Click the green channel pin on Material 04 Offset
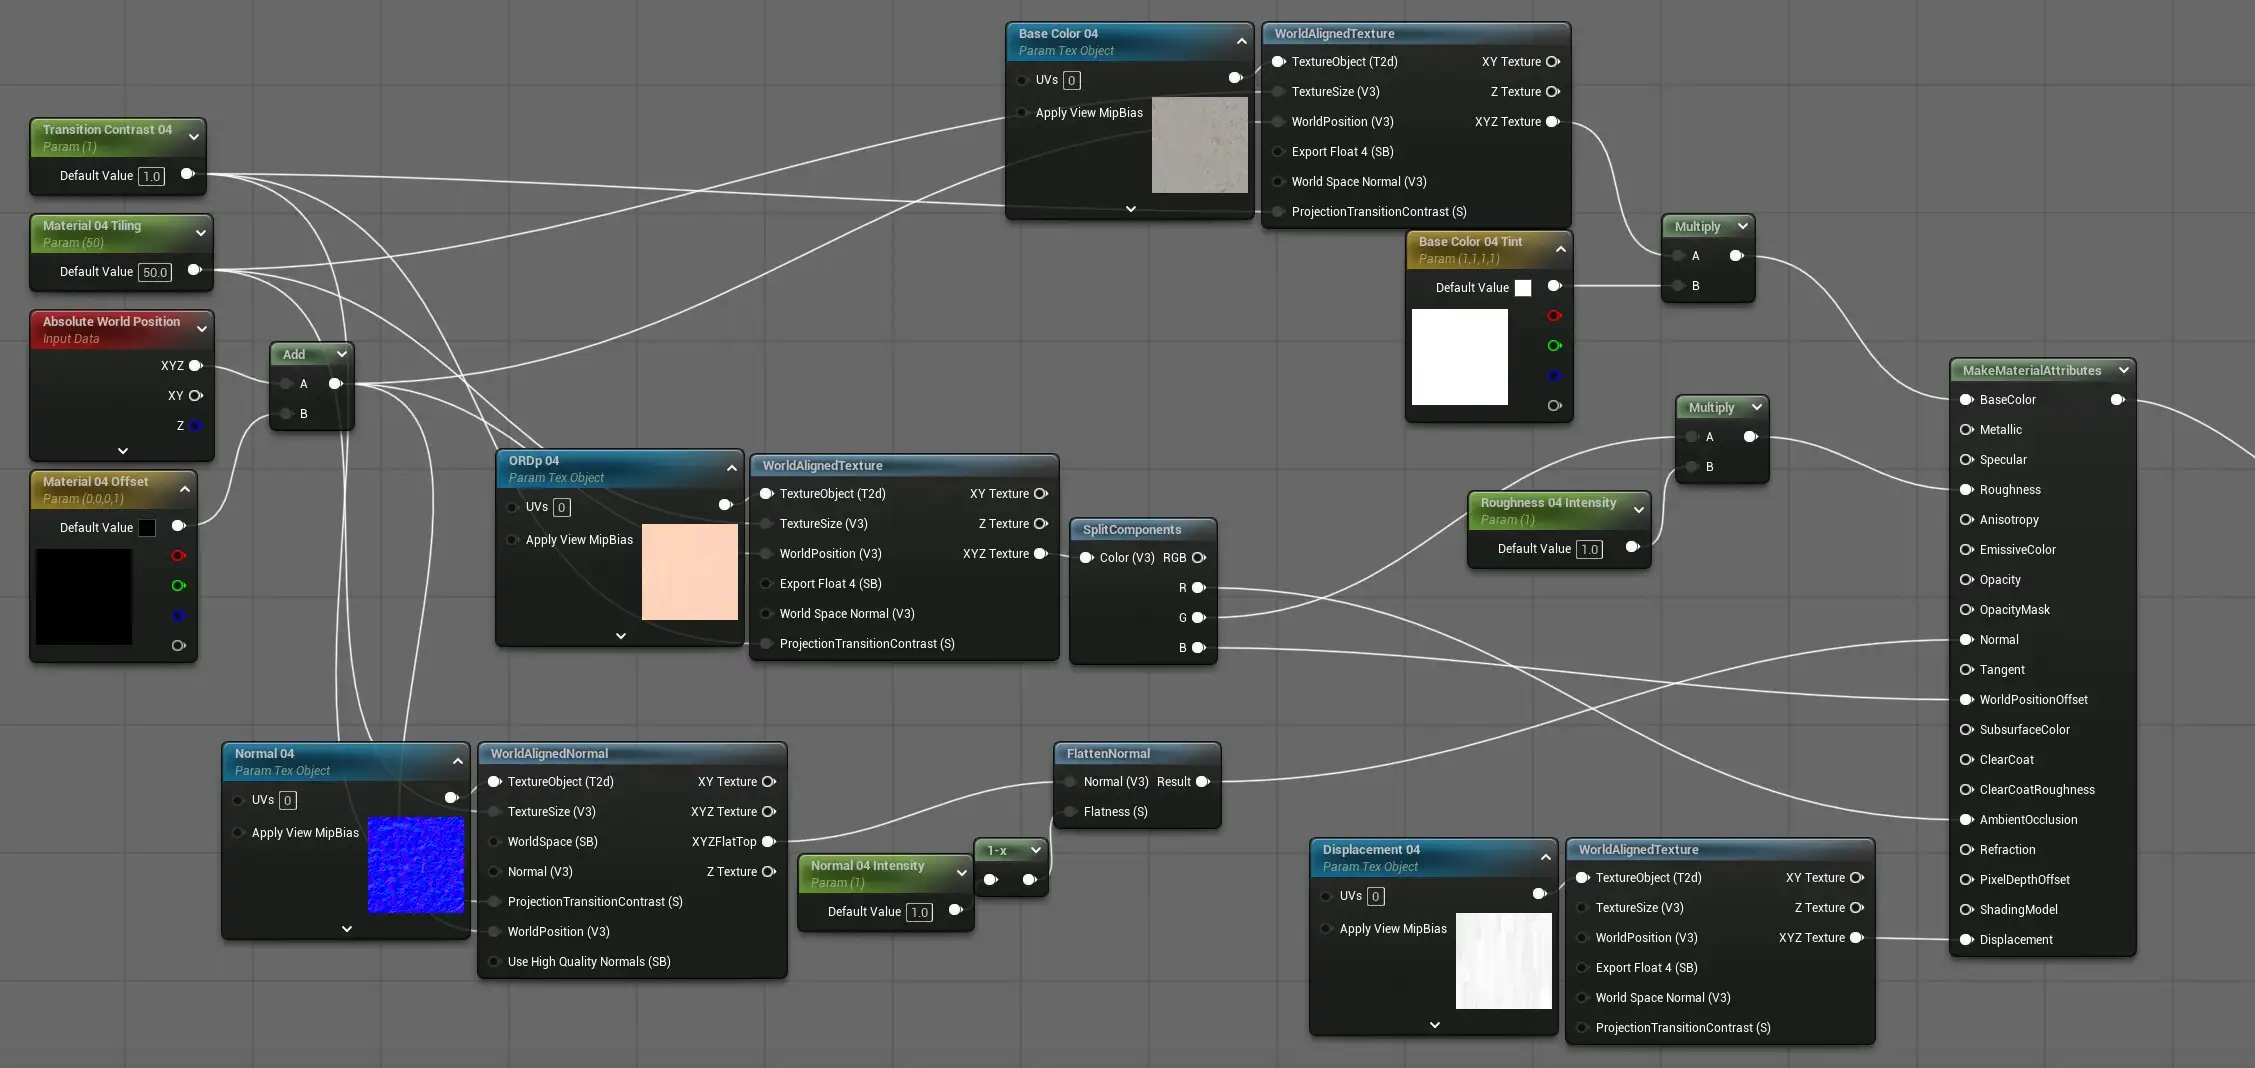 [x=179, y=586]
